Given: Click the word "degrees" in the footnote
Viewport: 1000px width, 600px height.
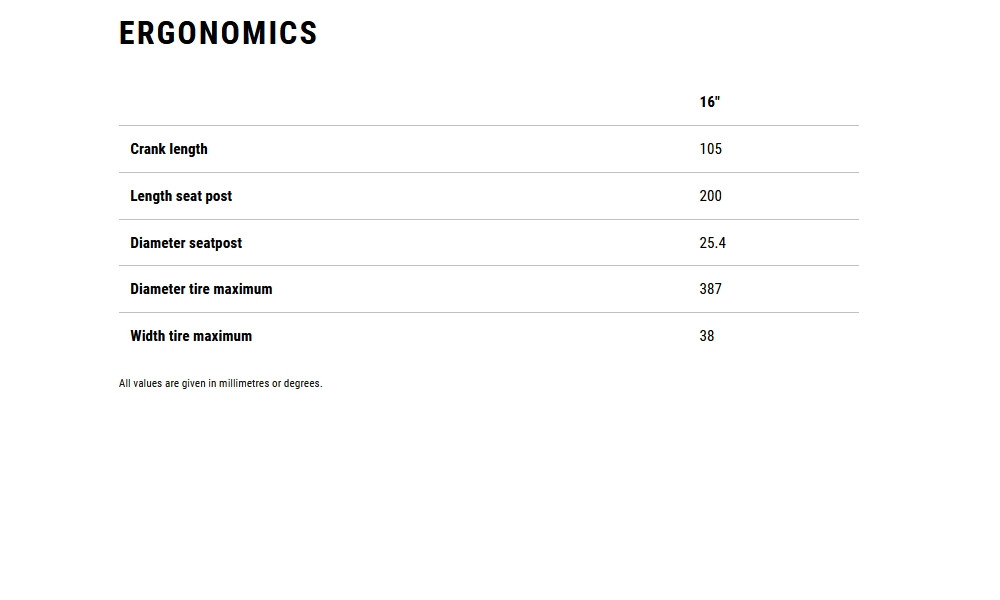Looking at the screenshot, I should 302,383.
